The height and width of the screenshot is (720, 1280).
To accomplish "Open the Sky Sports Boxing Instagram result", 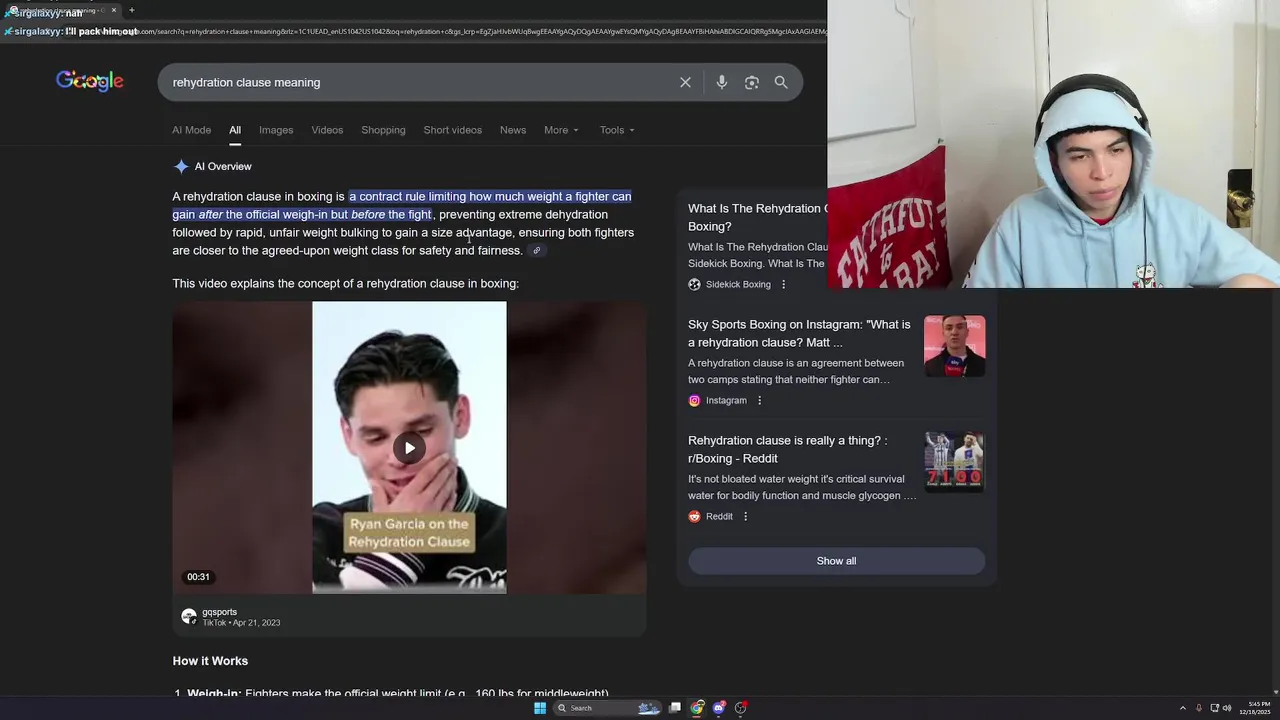I will coord(799,333).
